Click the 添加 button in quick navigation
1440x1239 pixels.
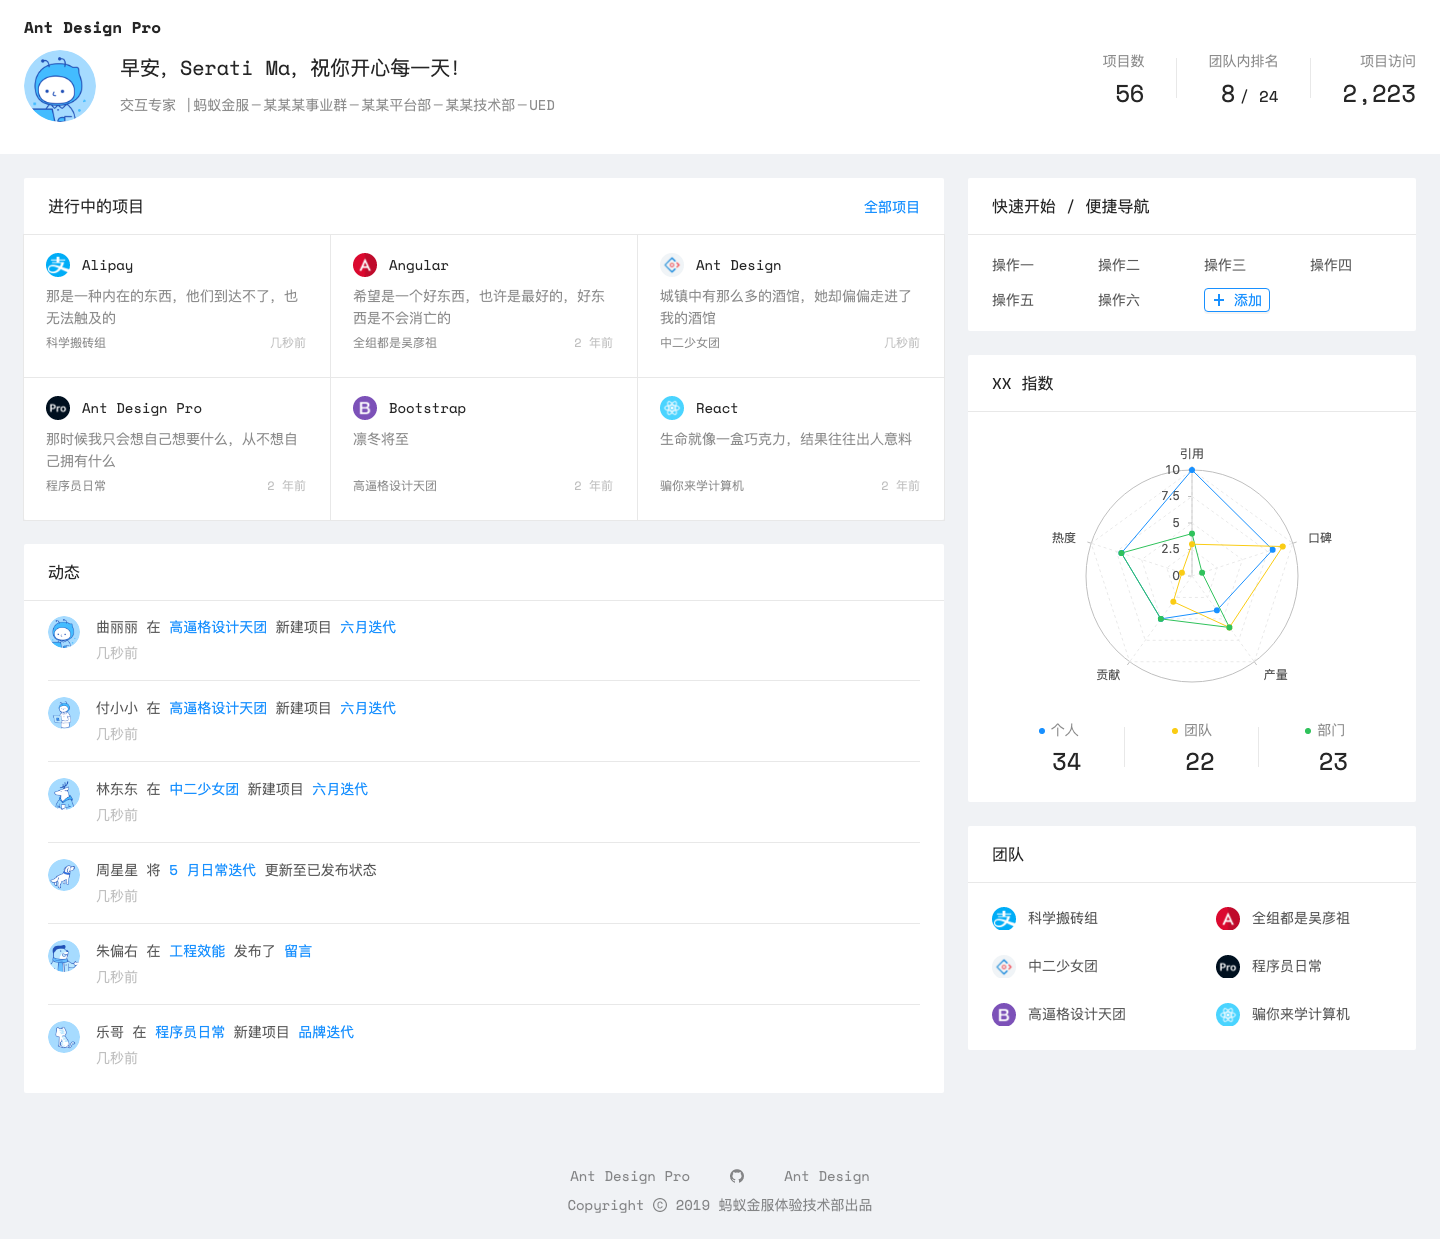pyautogui.click(x=1237, y=300)
